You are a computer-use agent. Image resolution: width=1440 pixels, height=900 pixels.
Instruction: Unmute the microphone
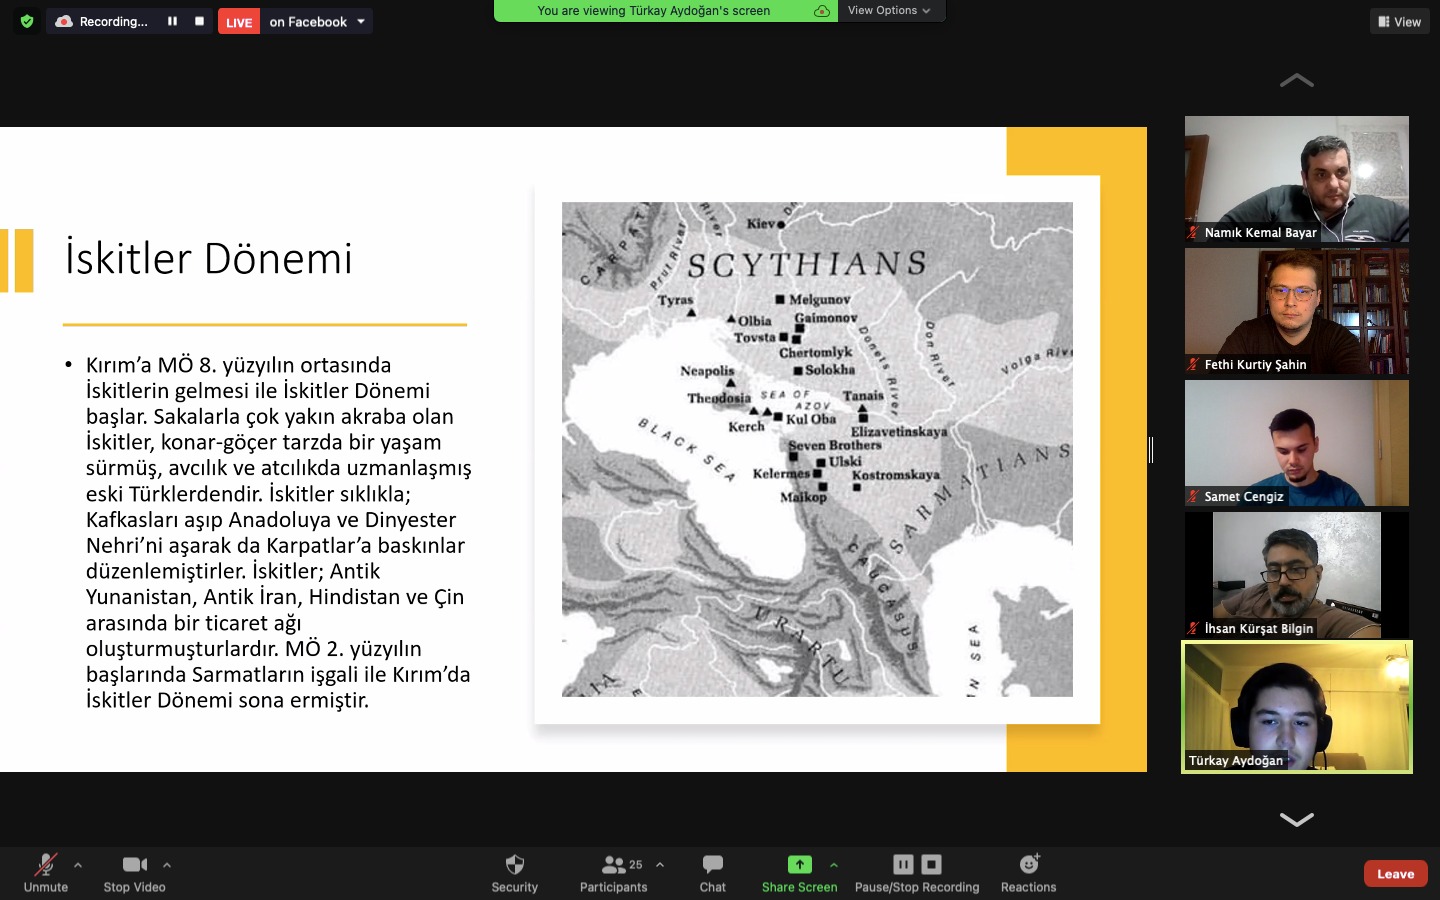(x=46, y=873)
